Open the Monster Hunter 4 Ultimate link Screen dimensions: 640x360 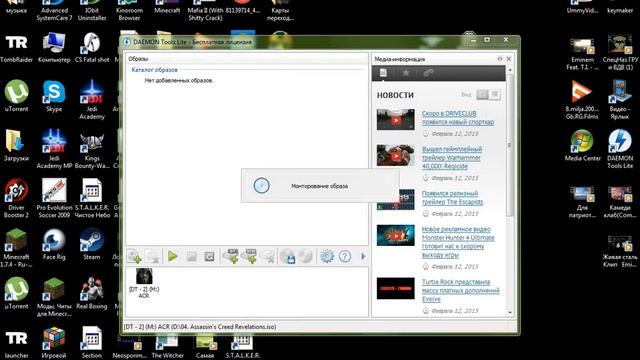coord(458,242)
